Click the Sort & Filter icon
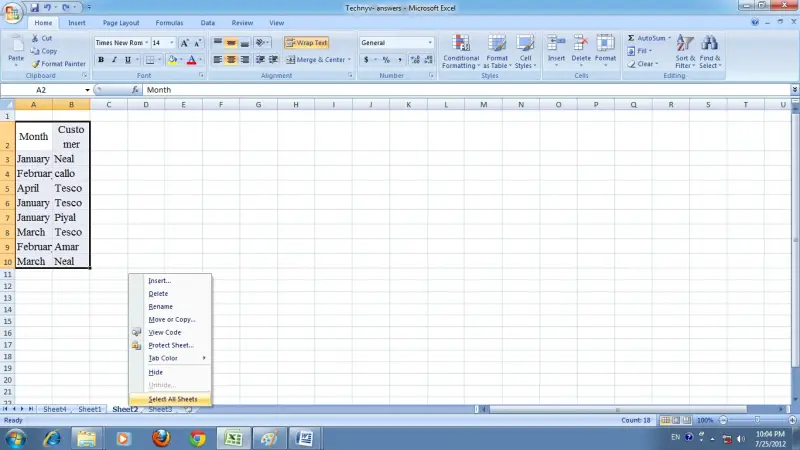800x450 pixels. pyautogui.click(x=685, y=44)
